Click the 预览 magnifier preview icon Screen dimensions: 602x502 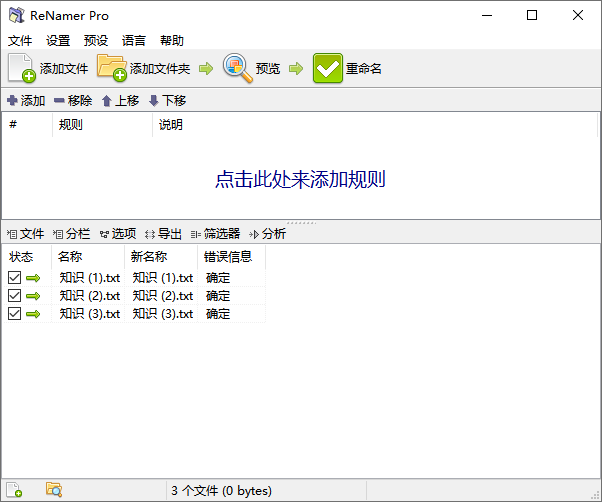(x=238, y=68)
